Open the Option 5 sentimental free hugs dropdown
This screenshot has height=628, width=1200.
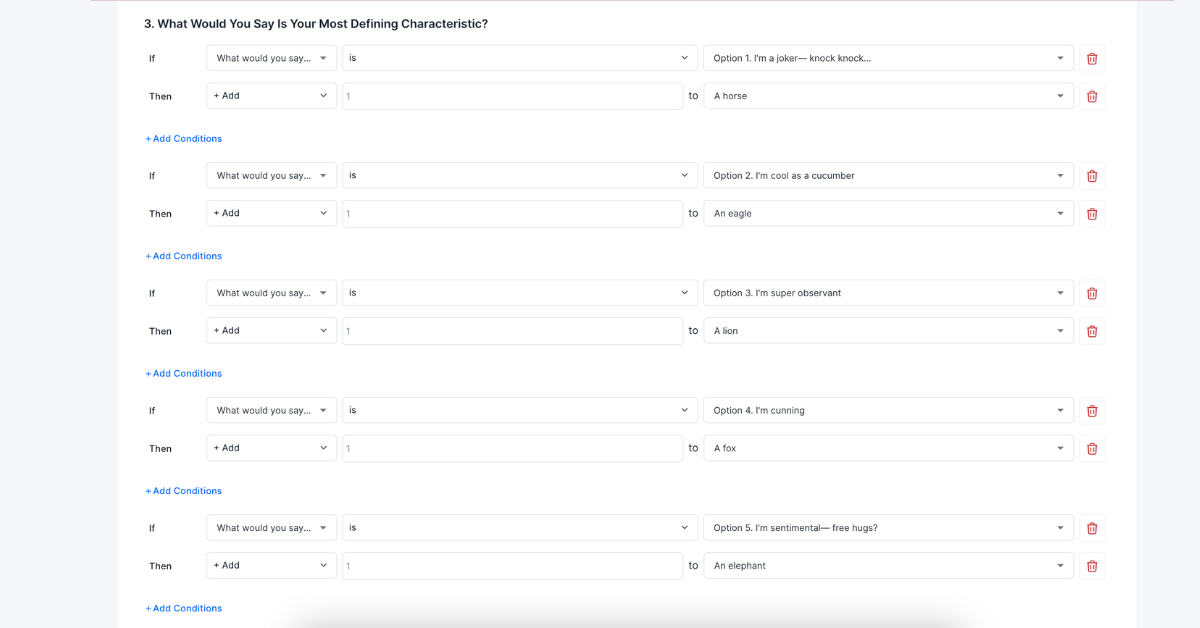pos(888,528)
